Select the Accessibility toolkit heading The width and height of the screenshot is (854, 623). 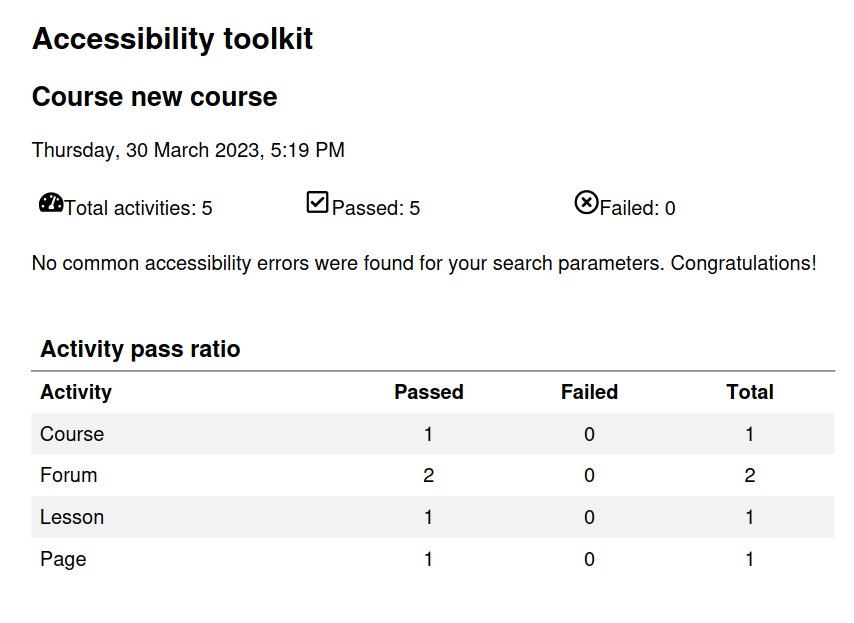click(x=172, y=39)
